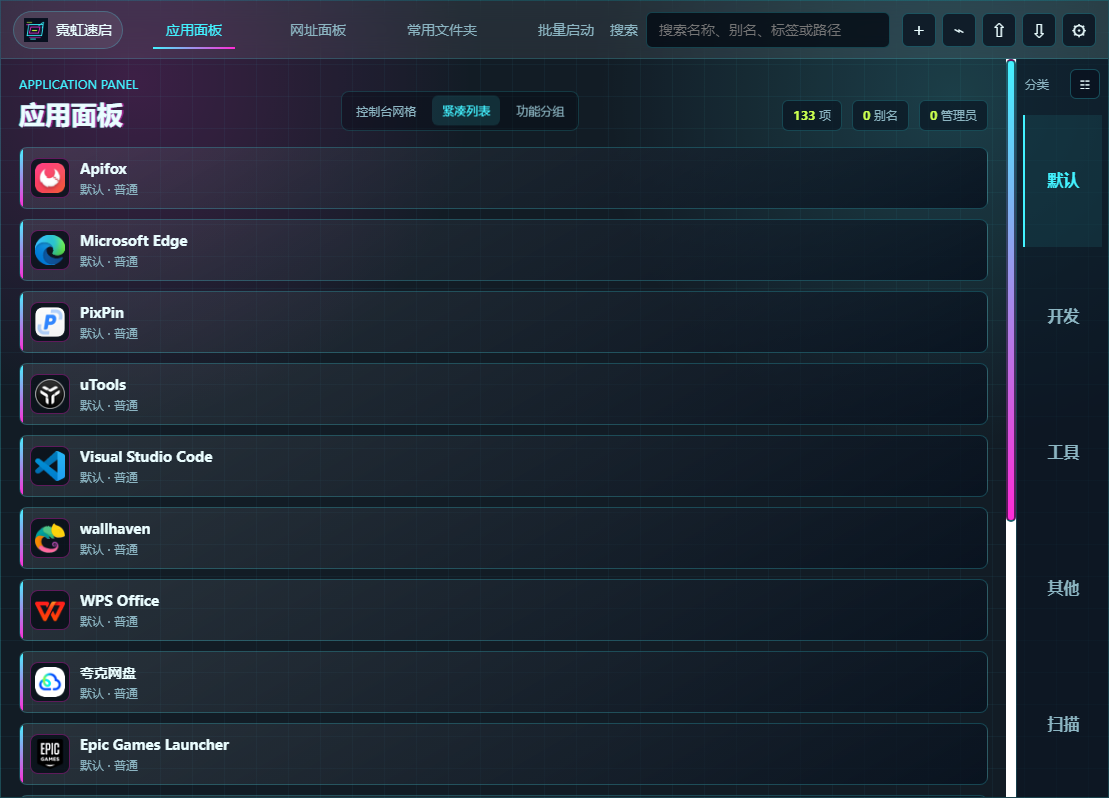Click the wallhaven name text
The height and width of the screenshot is (798, 1109).
pos(115,529)
